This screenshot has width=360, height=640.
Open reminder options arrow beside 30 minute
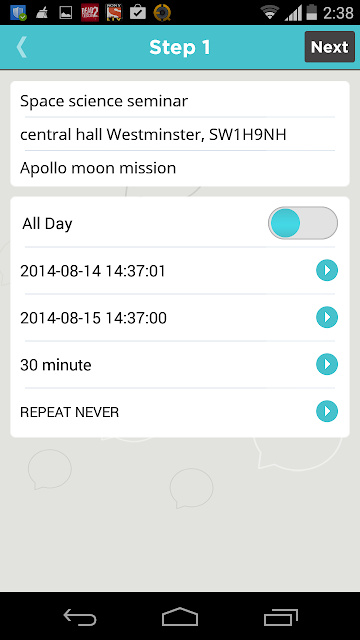point(327,364)
